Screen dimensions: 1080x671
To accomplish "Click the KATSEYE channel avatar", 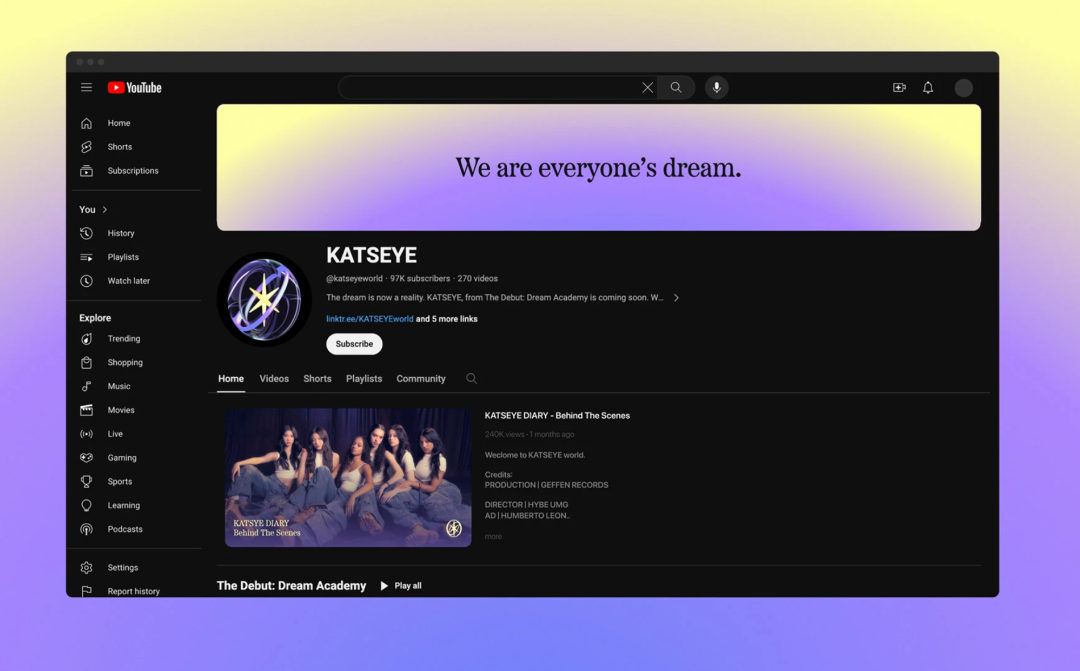I will pyautogui.click(x=264, y=300).
